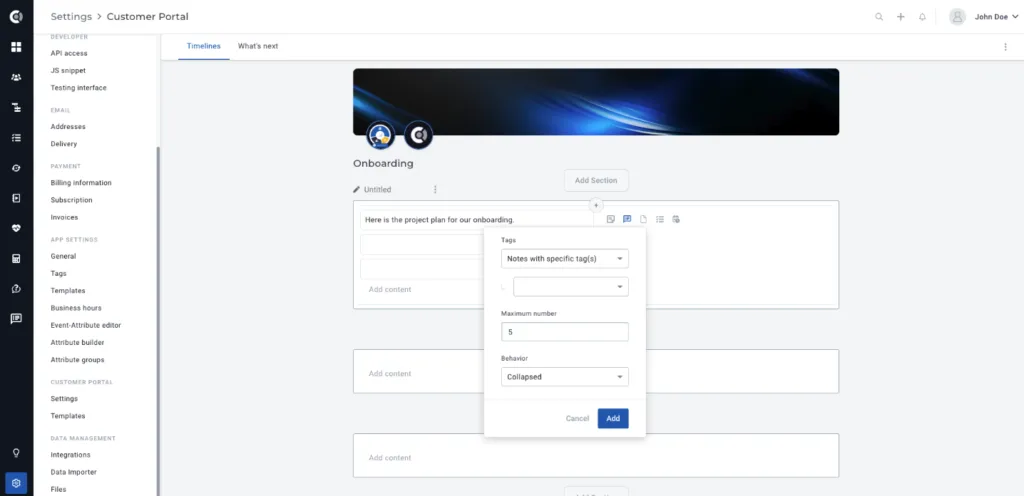Viewport: 1024px width, 496px height.
Task: Click the second round logo on the banner
Action: click(x=419, y=135)
